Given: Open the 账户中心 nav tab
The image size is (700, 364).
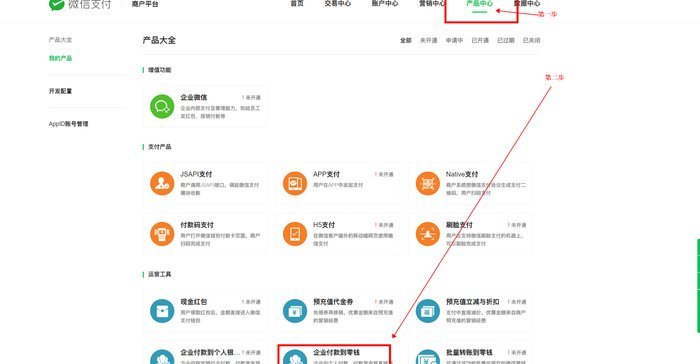Looking at the screenshot, I should coord(385,4).
